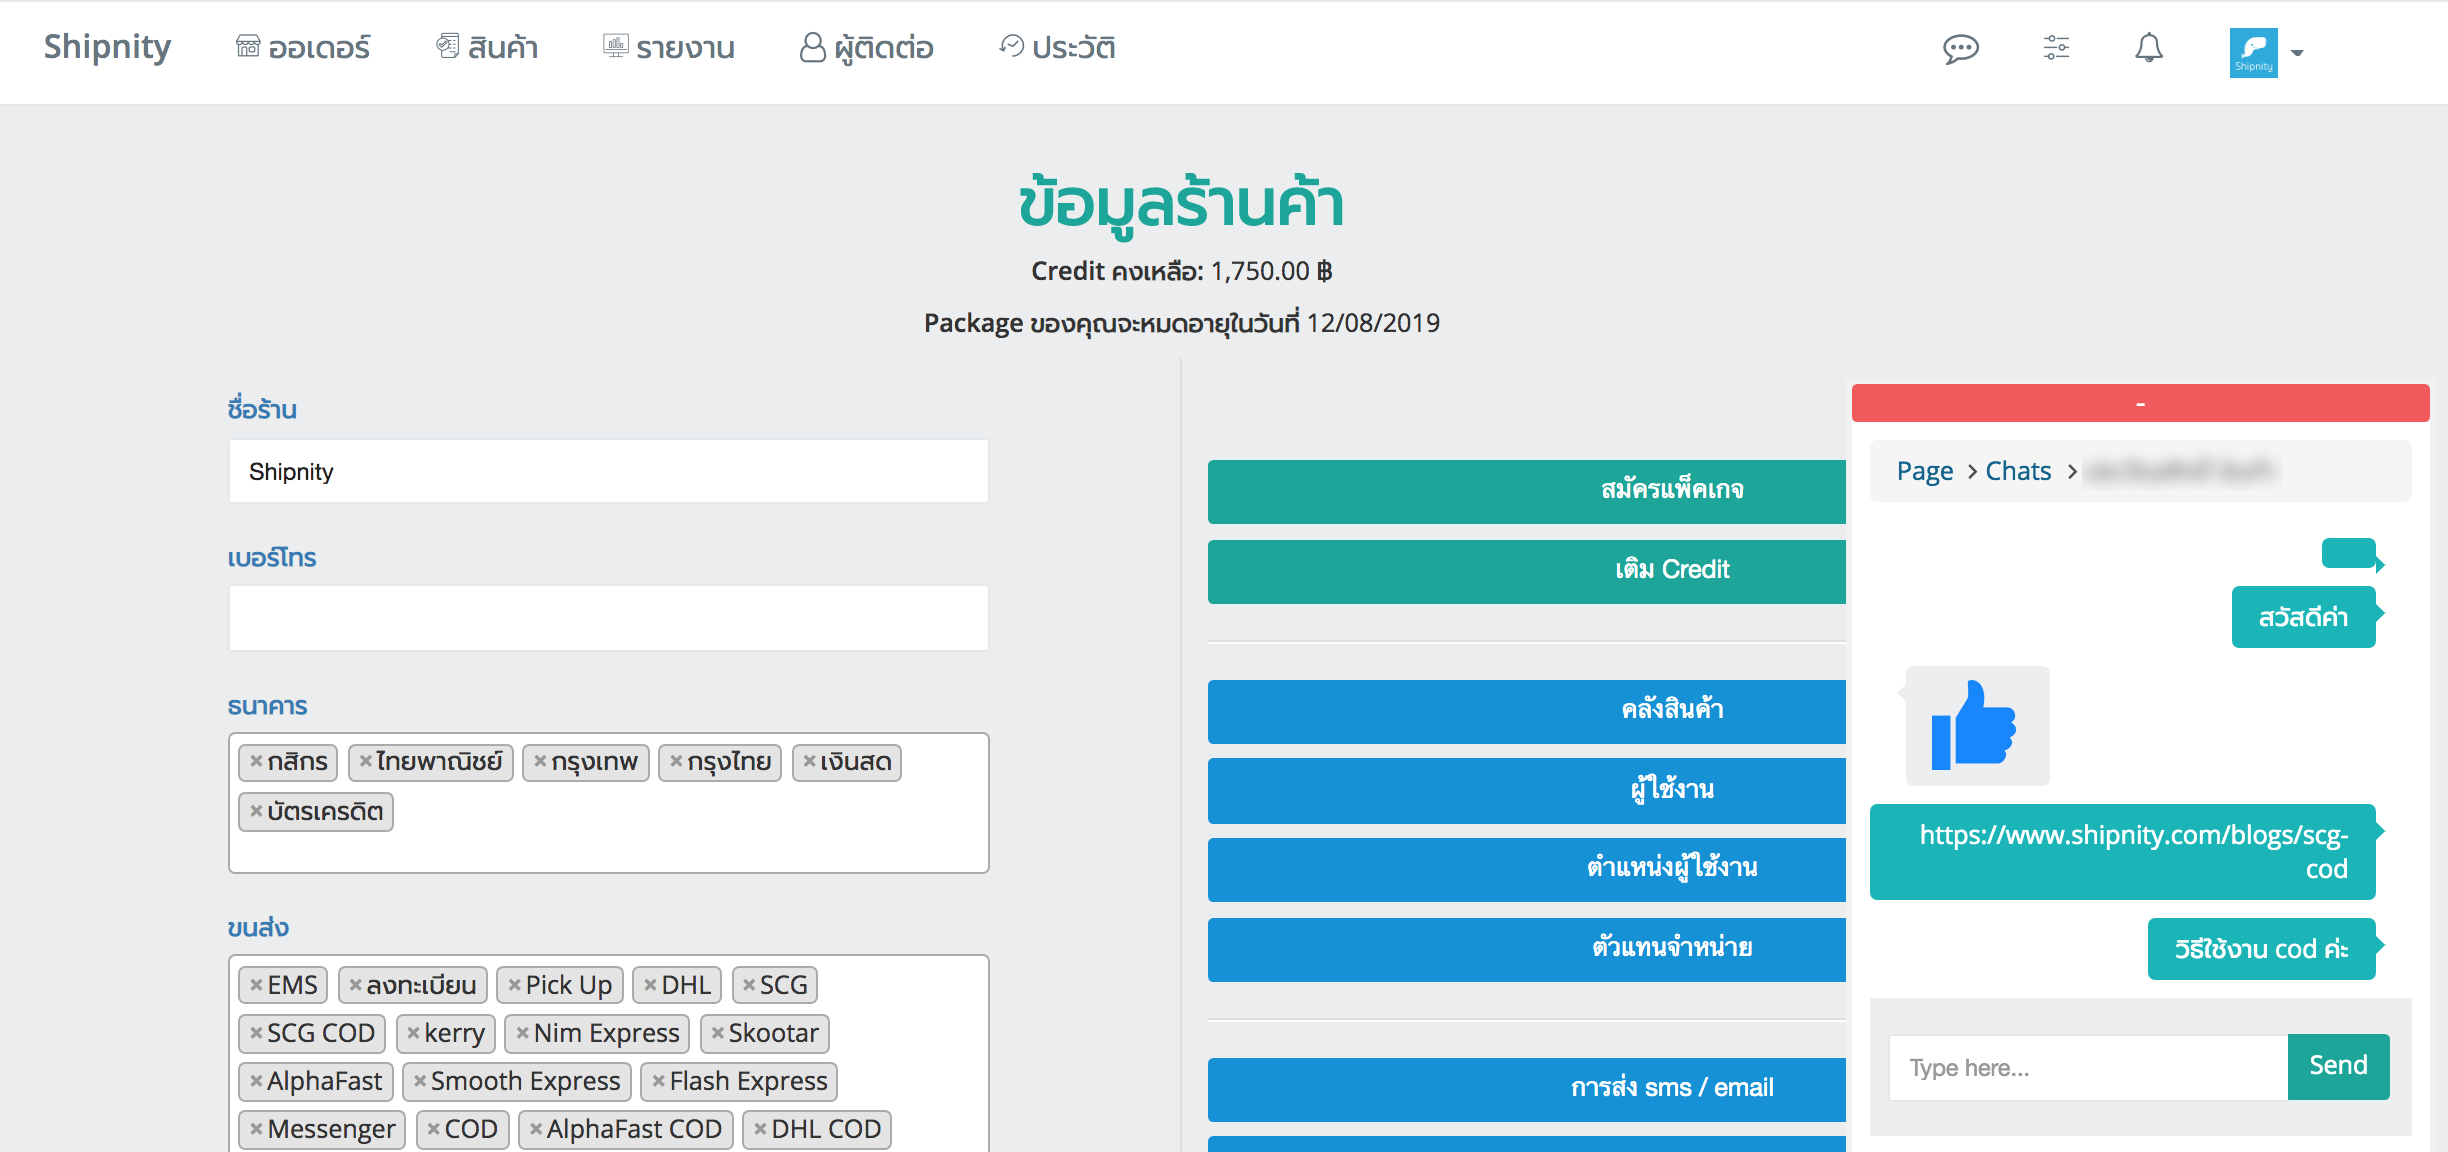Remove the EMS shipping tag

coord(256,985)
